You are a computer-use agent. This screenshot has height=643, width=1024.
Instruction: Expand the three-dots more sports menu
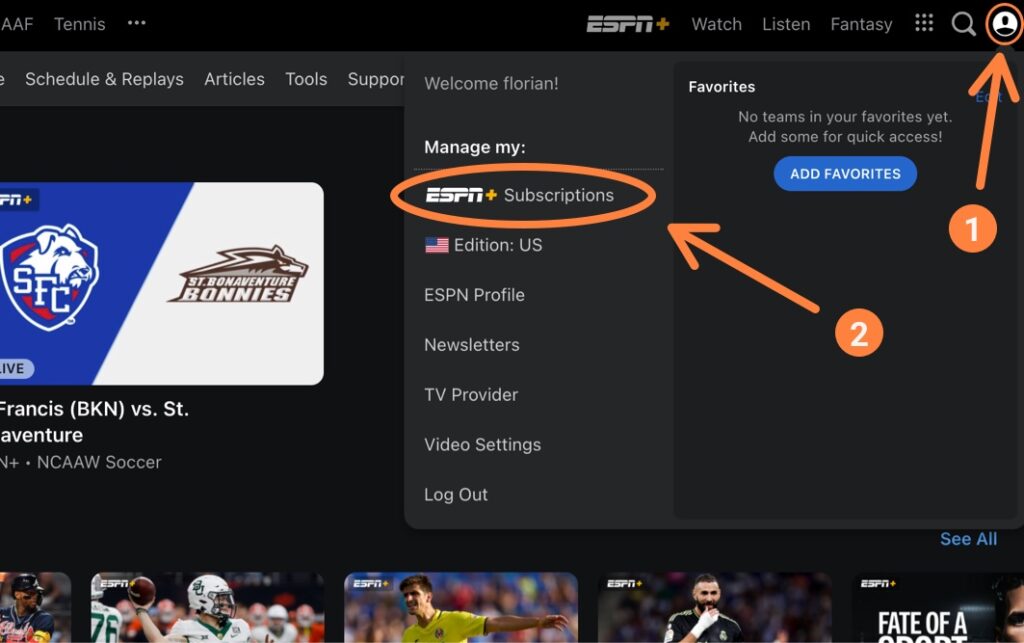point(136,23)
